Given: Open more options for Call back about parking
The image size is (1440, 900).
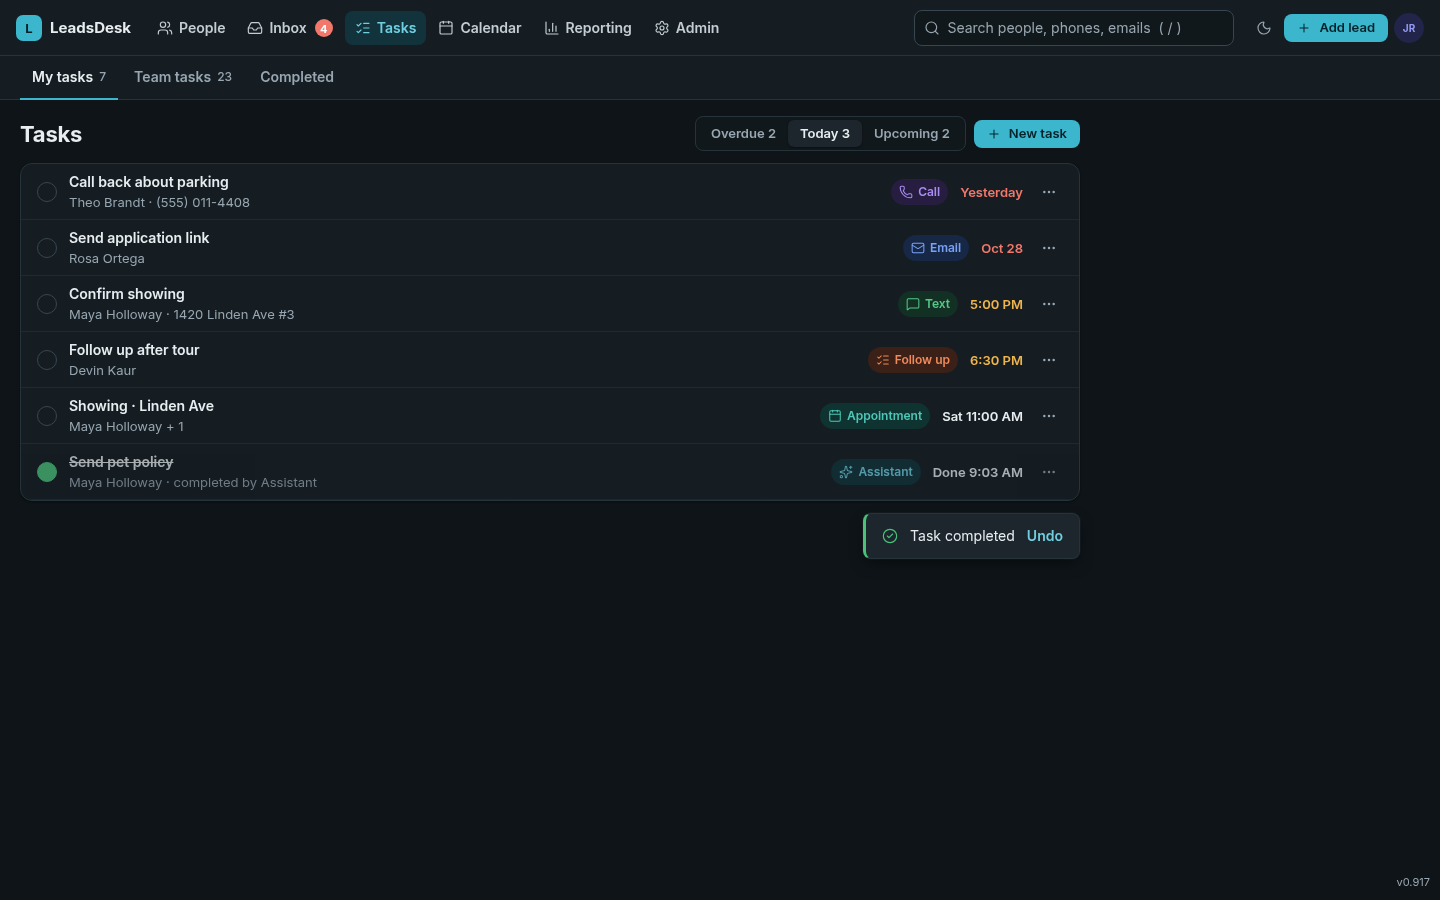Looking at the screenshot, I should coord(1049,192).
